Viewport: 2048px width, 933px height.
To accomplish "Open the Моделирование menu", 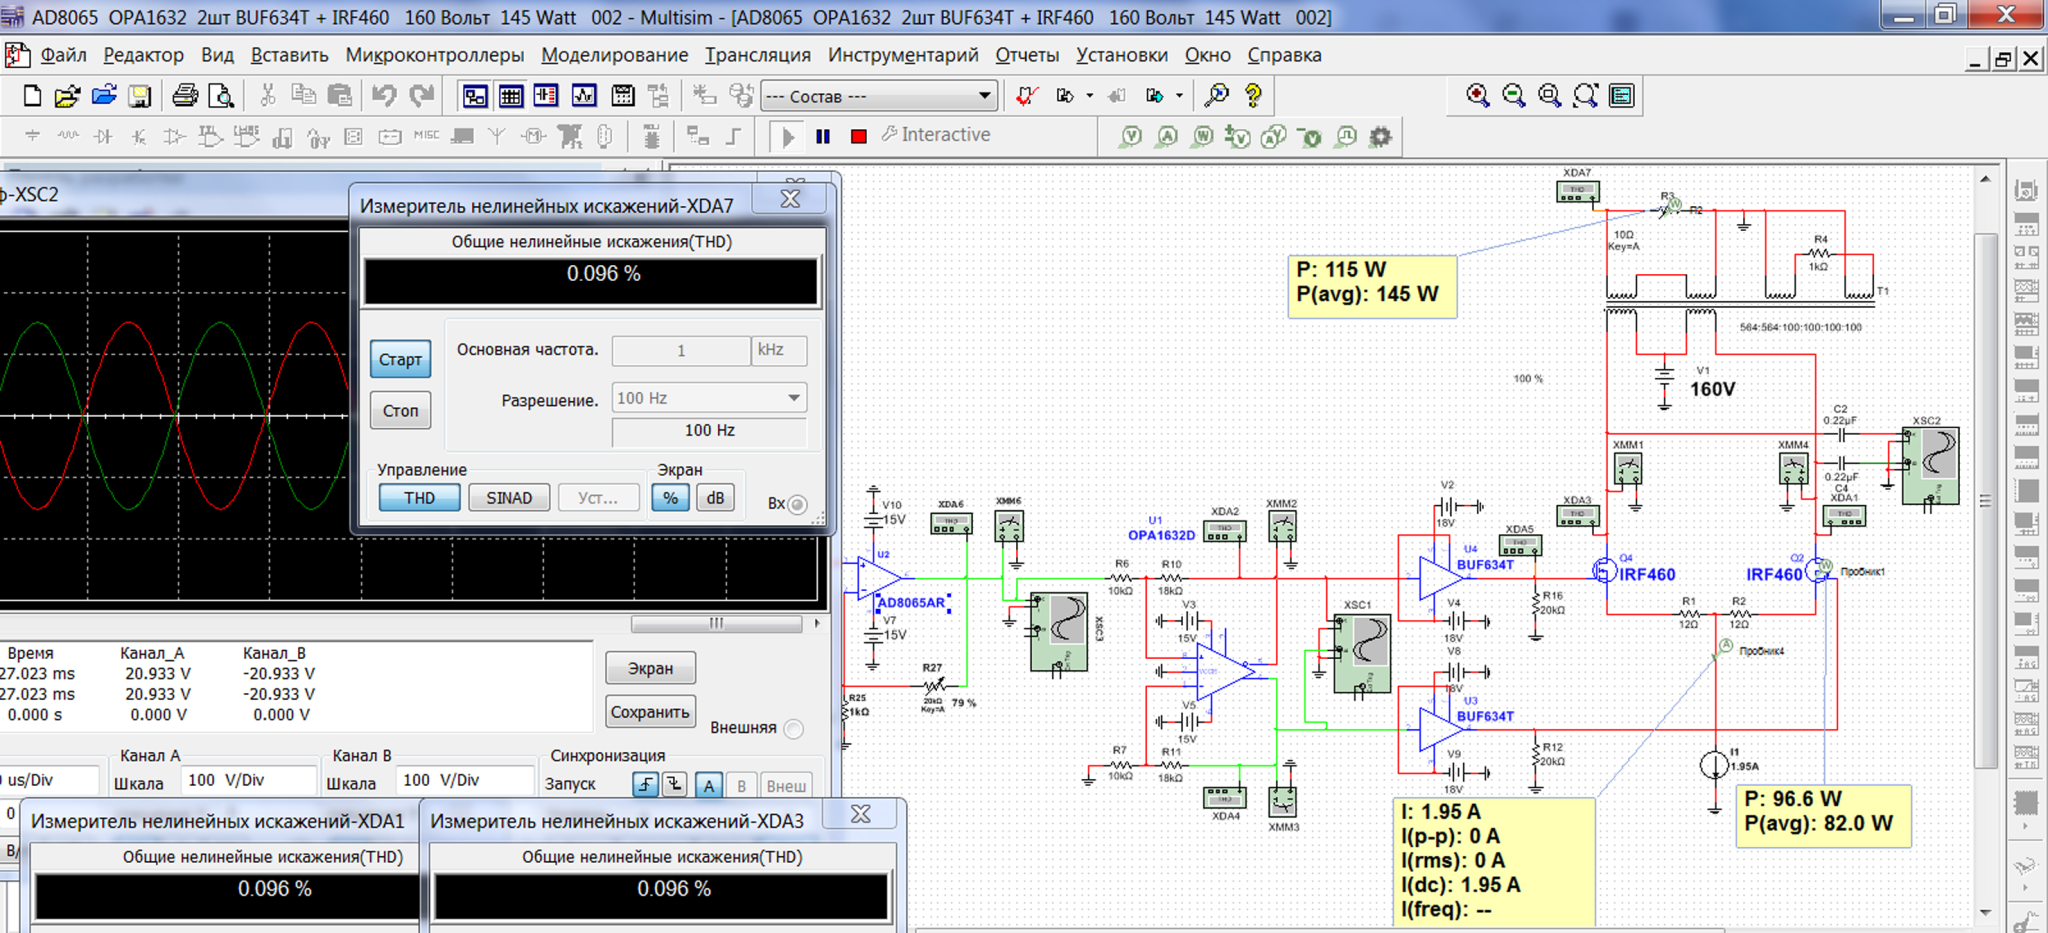I will pos(614,56).
